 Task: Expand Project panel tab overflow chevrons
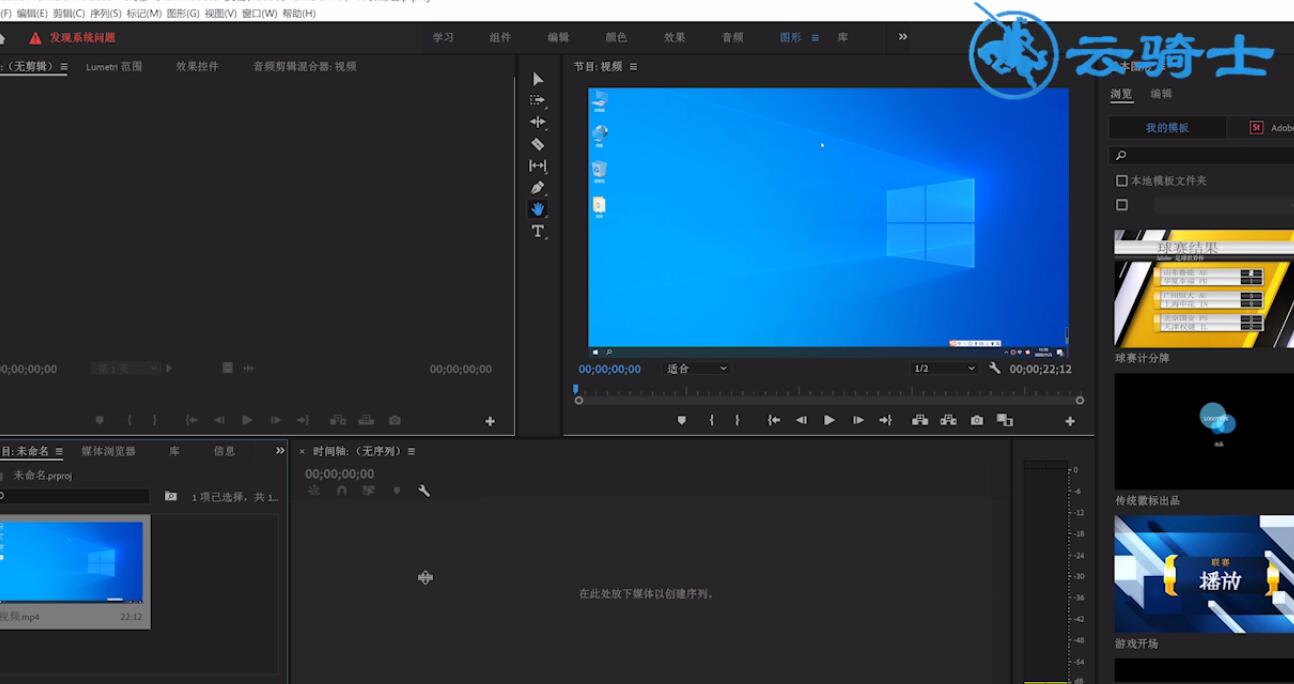point(280,451)
